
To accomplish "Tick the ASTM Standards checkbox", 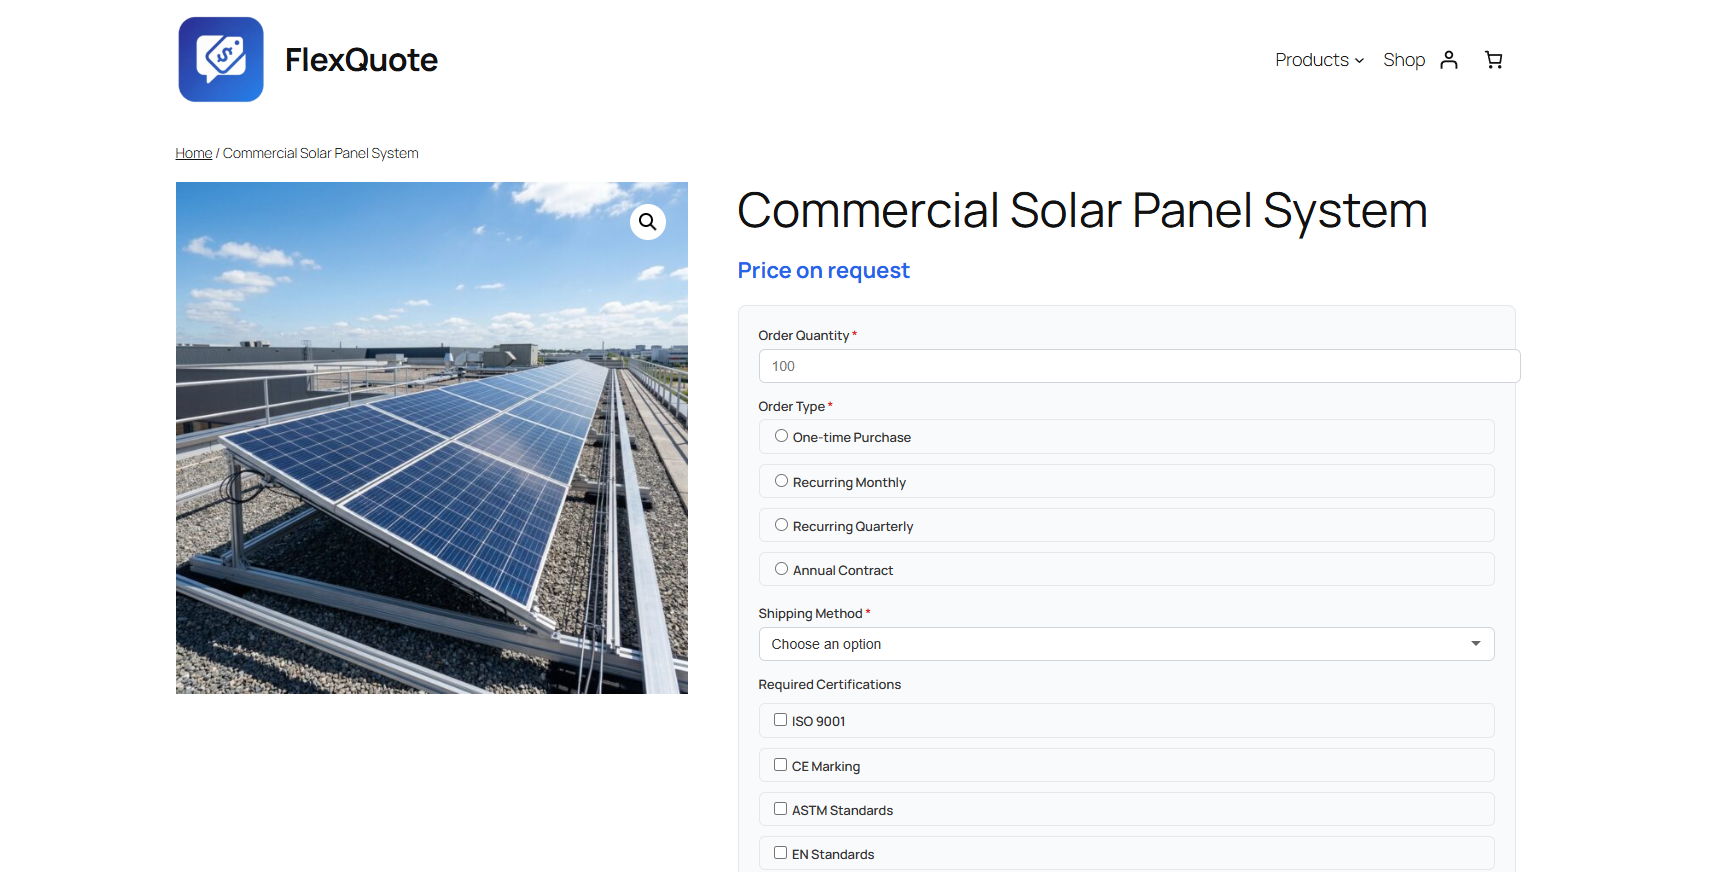I will click(780, 809).
